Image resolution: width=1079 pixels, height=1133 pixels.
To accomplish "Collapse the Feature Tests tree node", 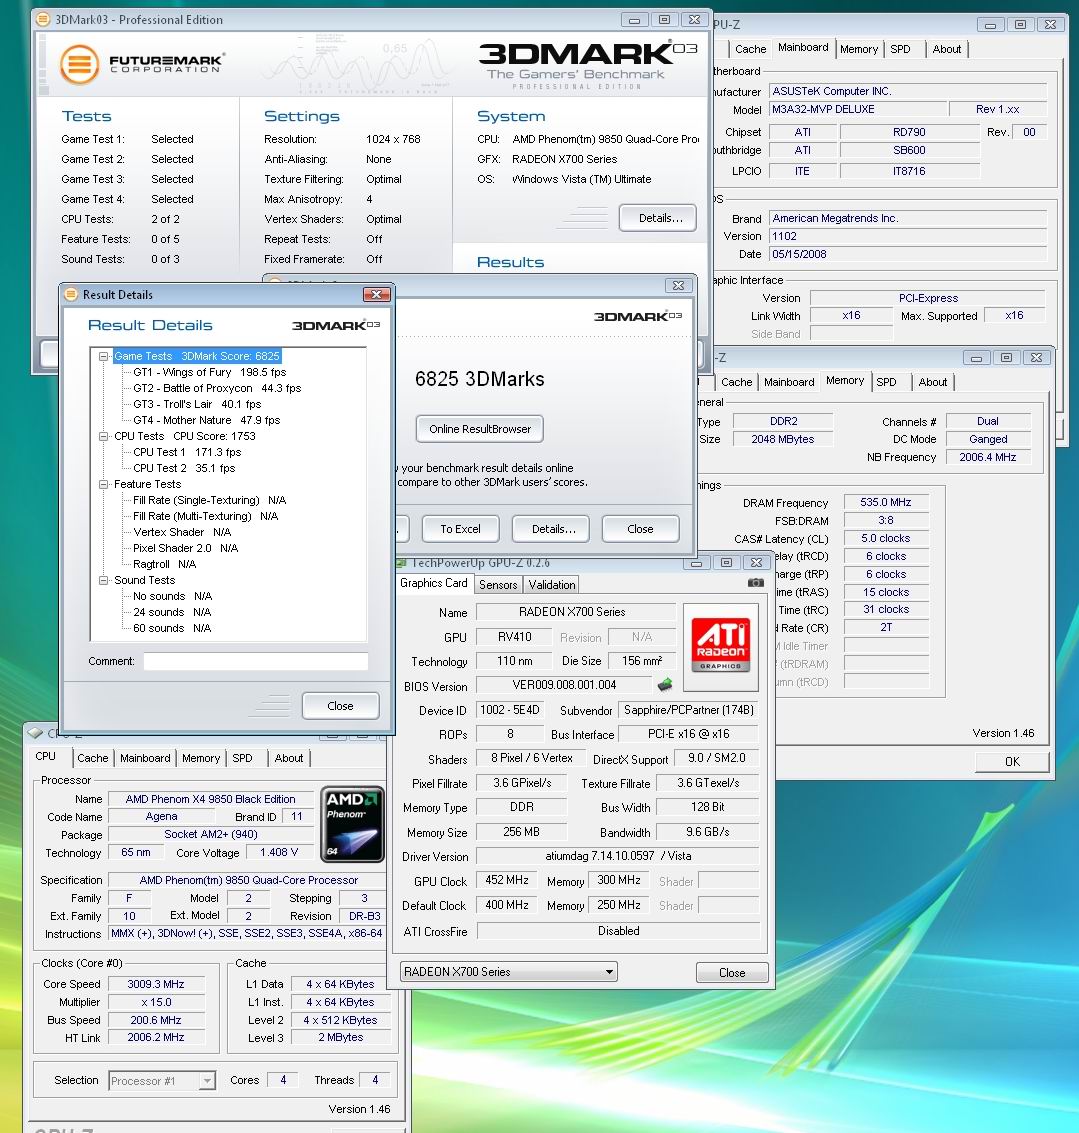I will [x=104, y=484].
